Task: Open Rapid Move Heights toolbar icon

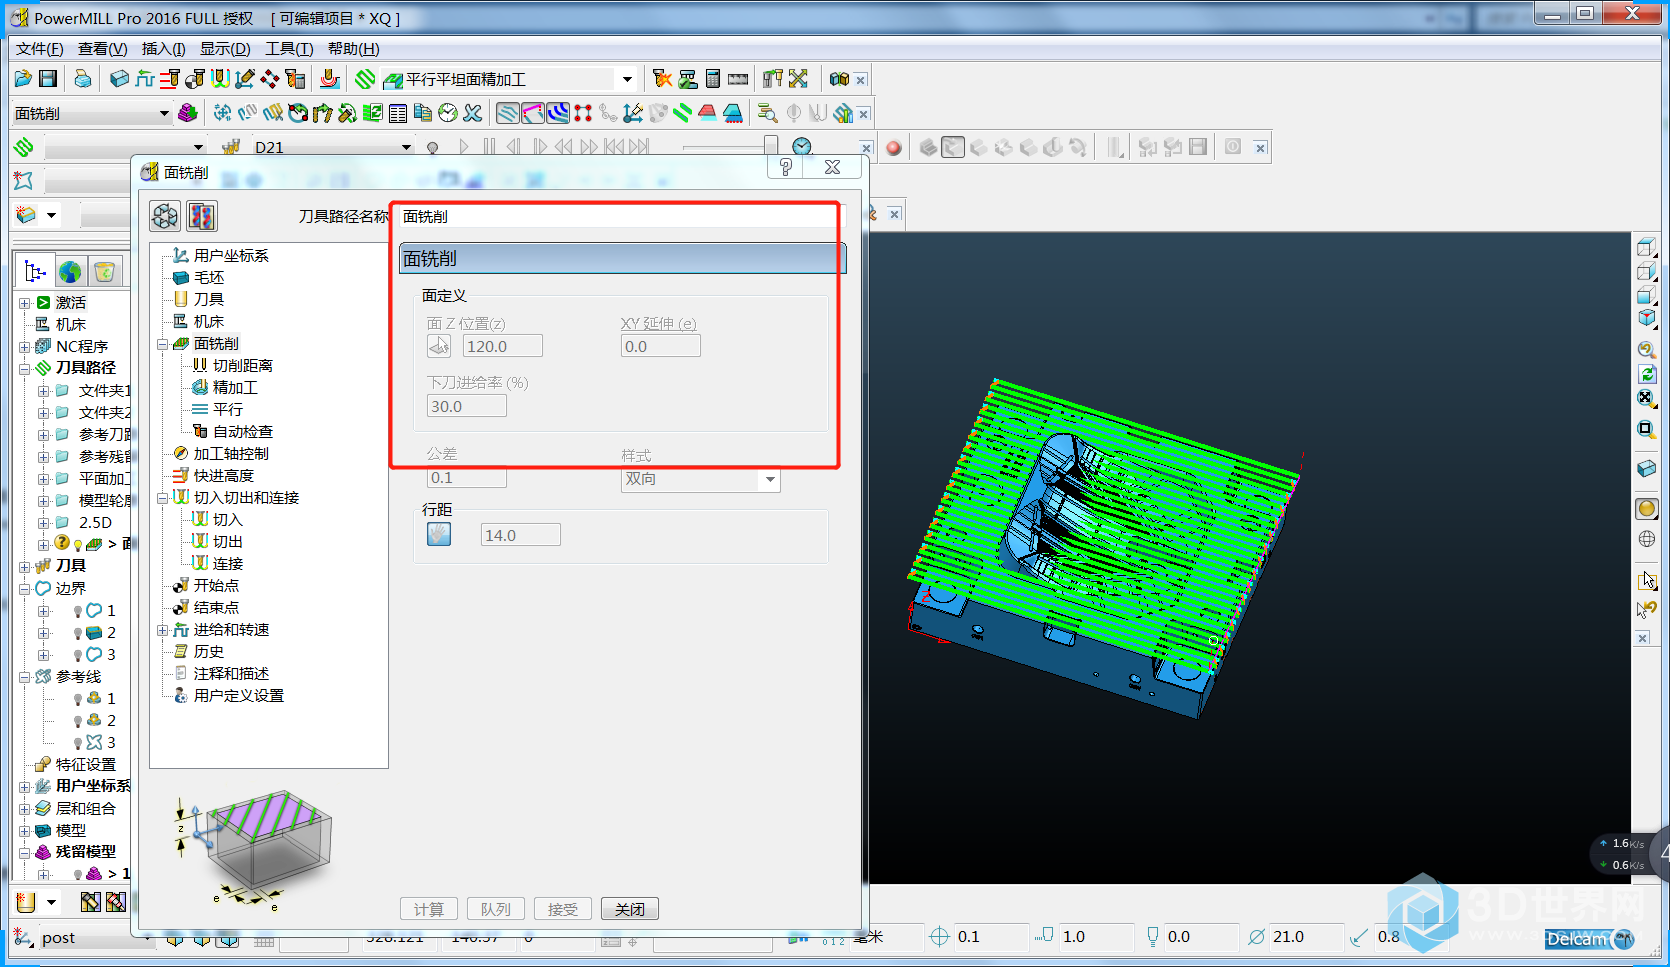Action: [170, 79]
